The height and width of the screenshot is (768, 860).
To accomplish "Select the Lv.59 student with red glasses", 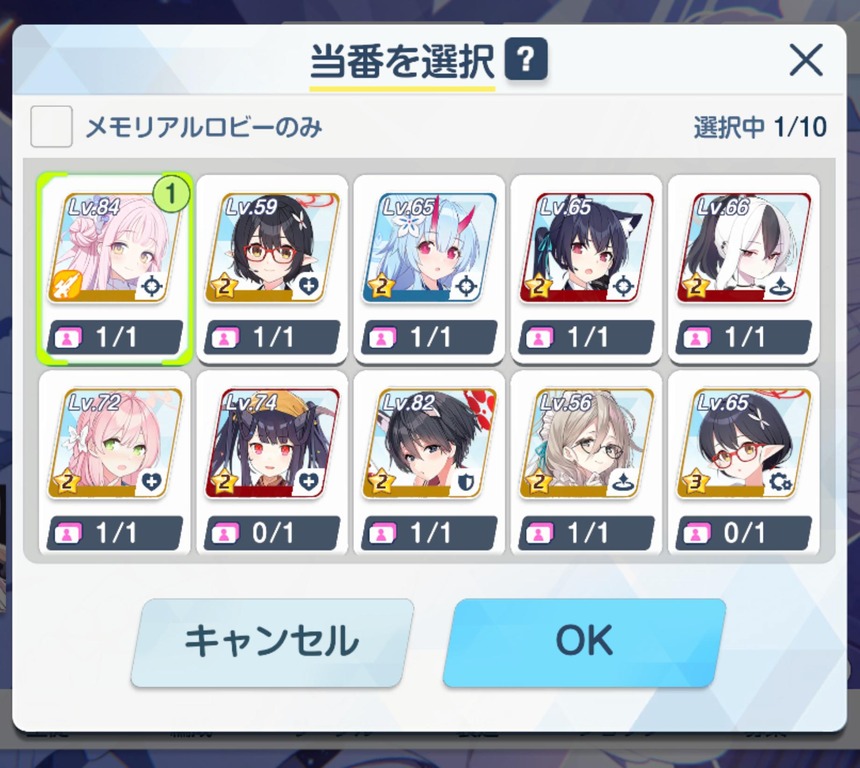I will pos(272,269).
